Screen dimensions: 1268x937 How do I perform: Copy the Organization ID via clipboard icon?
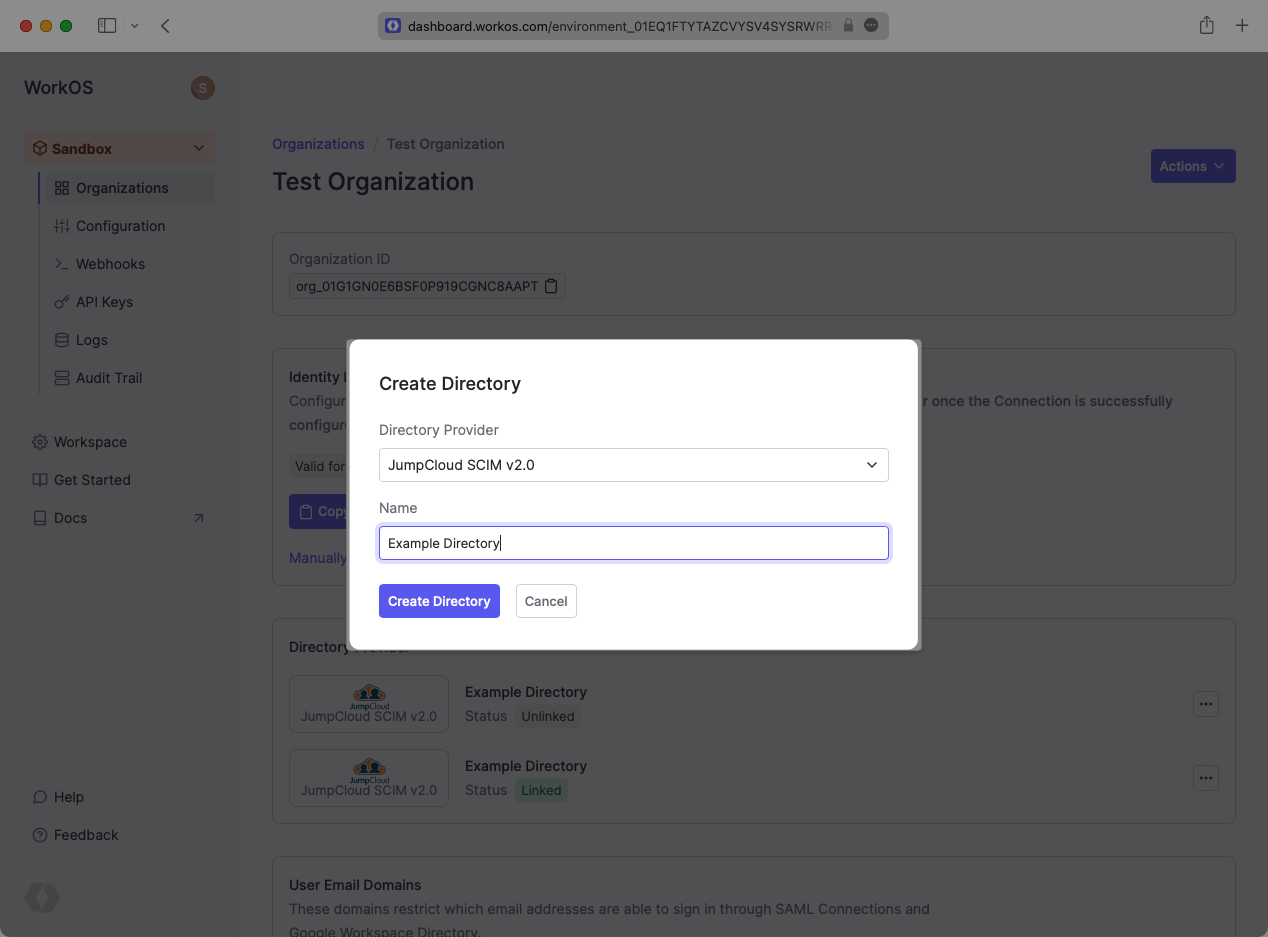(551, 287)
